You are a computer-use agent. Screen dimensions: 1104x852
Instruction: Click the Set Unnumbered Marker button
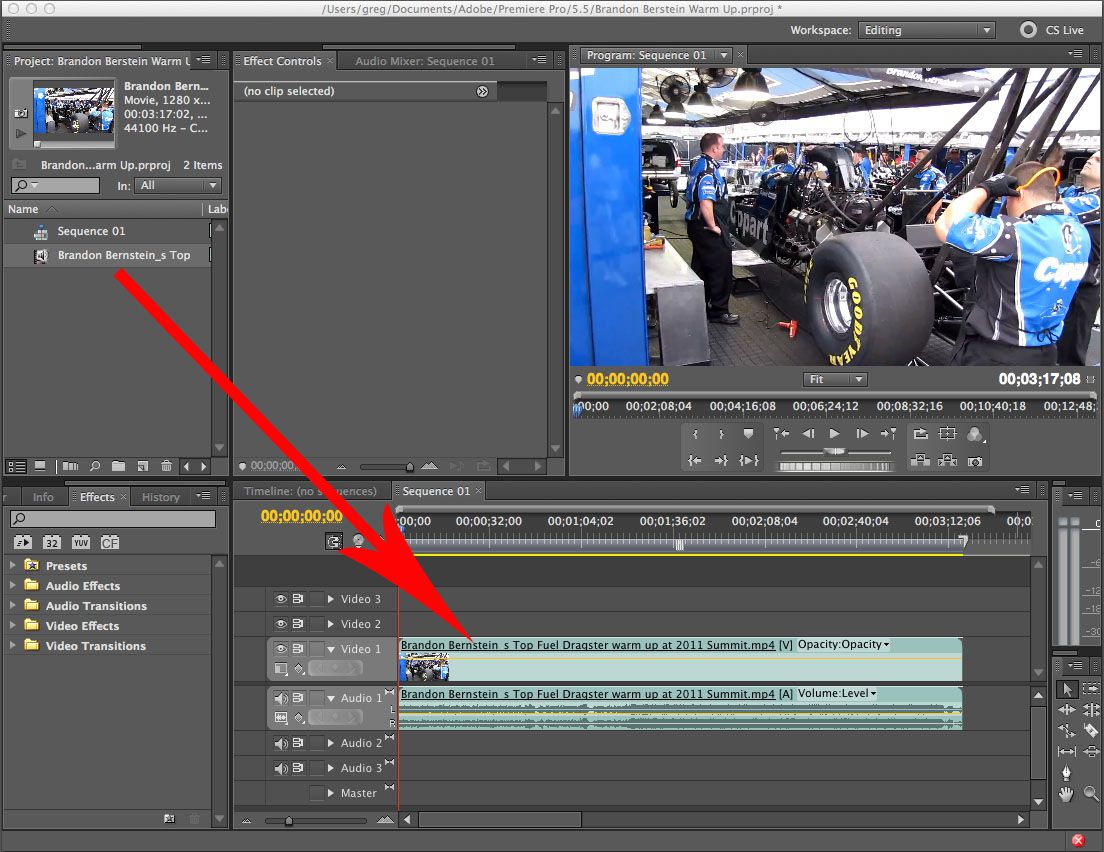pos(748,434)
